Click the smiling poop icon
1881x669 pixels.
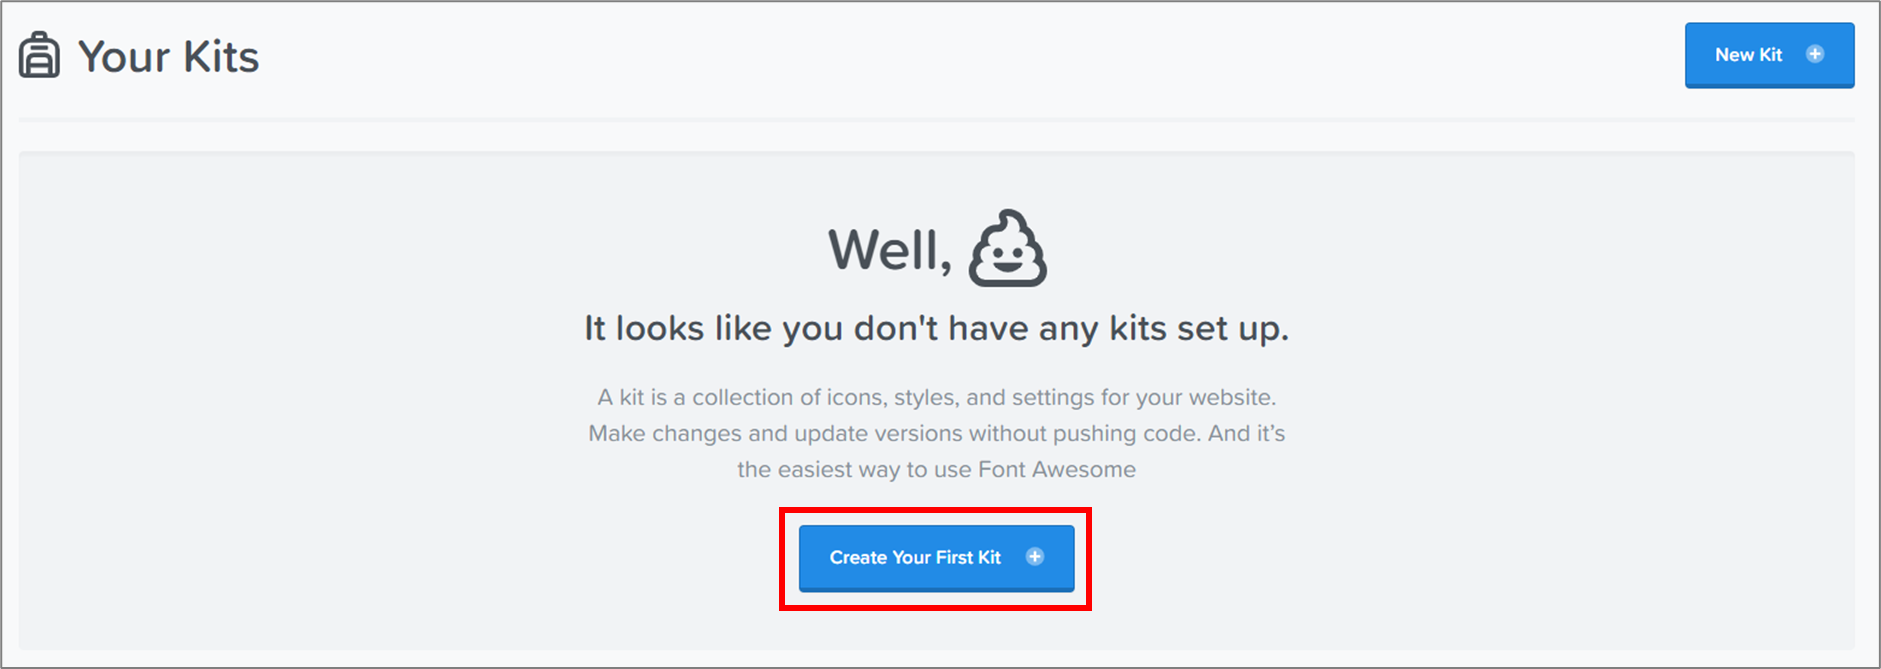[1007, 248]
